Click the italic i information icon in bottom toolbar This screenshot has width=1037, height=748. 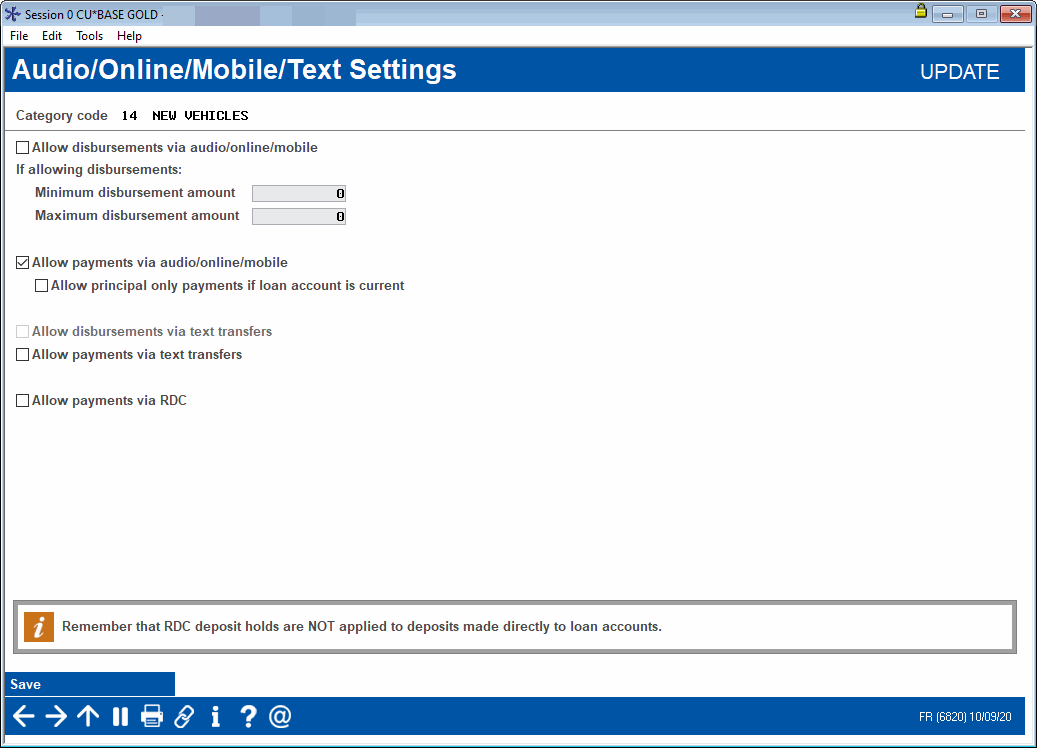click(x=216, y=716)
